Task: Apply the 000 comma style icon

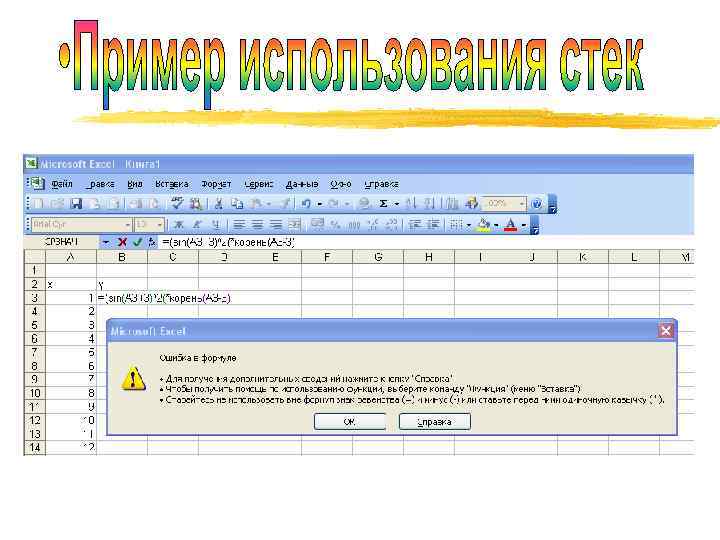Action: pyautogui.click(x=354, y=225)
